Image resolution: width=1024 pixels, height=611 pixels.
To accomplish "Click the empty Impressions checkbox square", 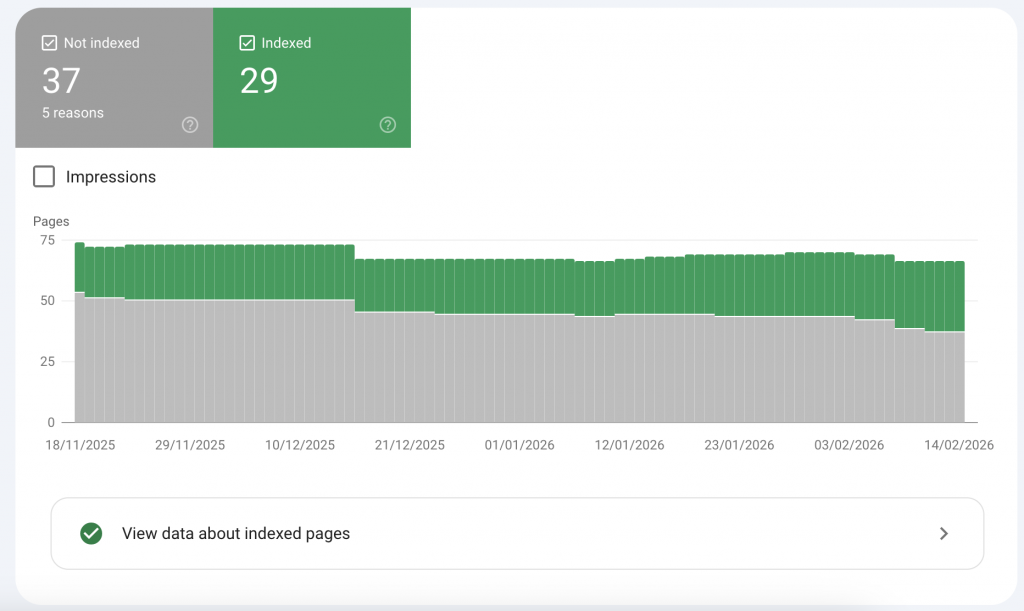I will pos(44,176).
